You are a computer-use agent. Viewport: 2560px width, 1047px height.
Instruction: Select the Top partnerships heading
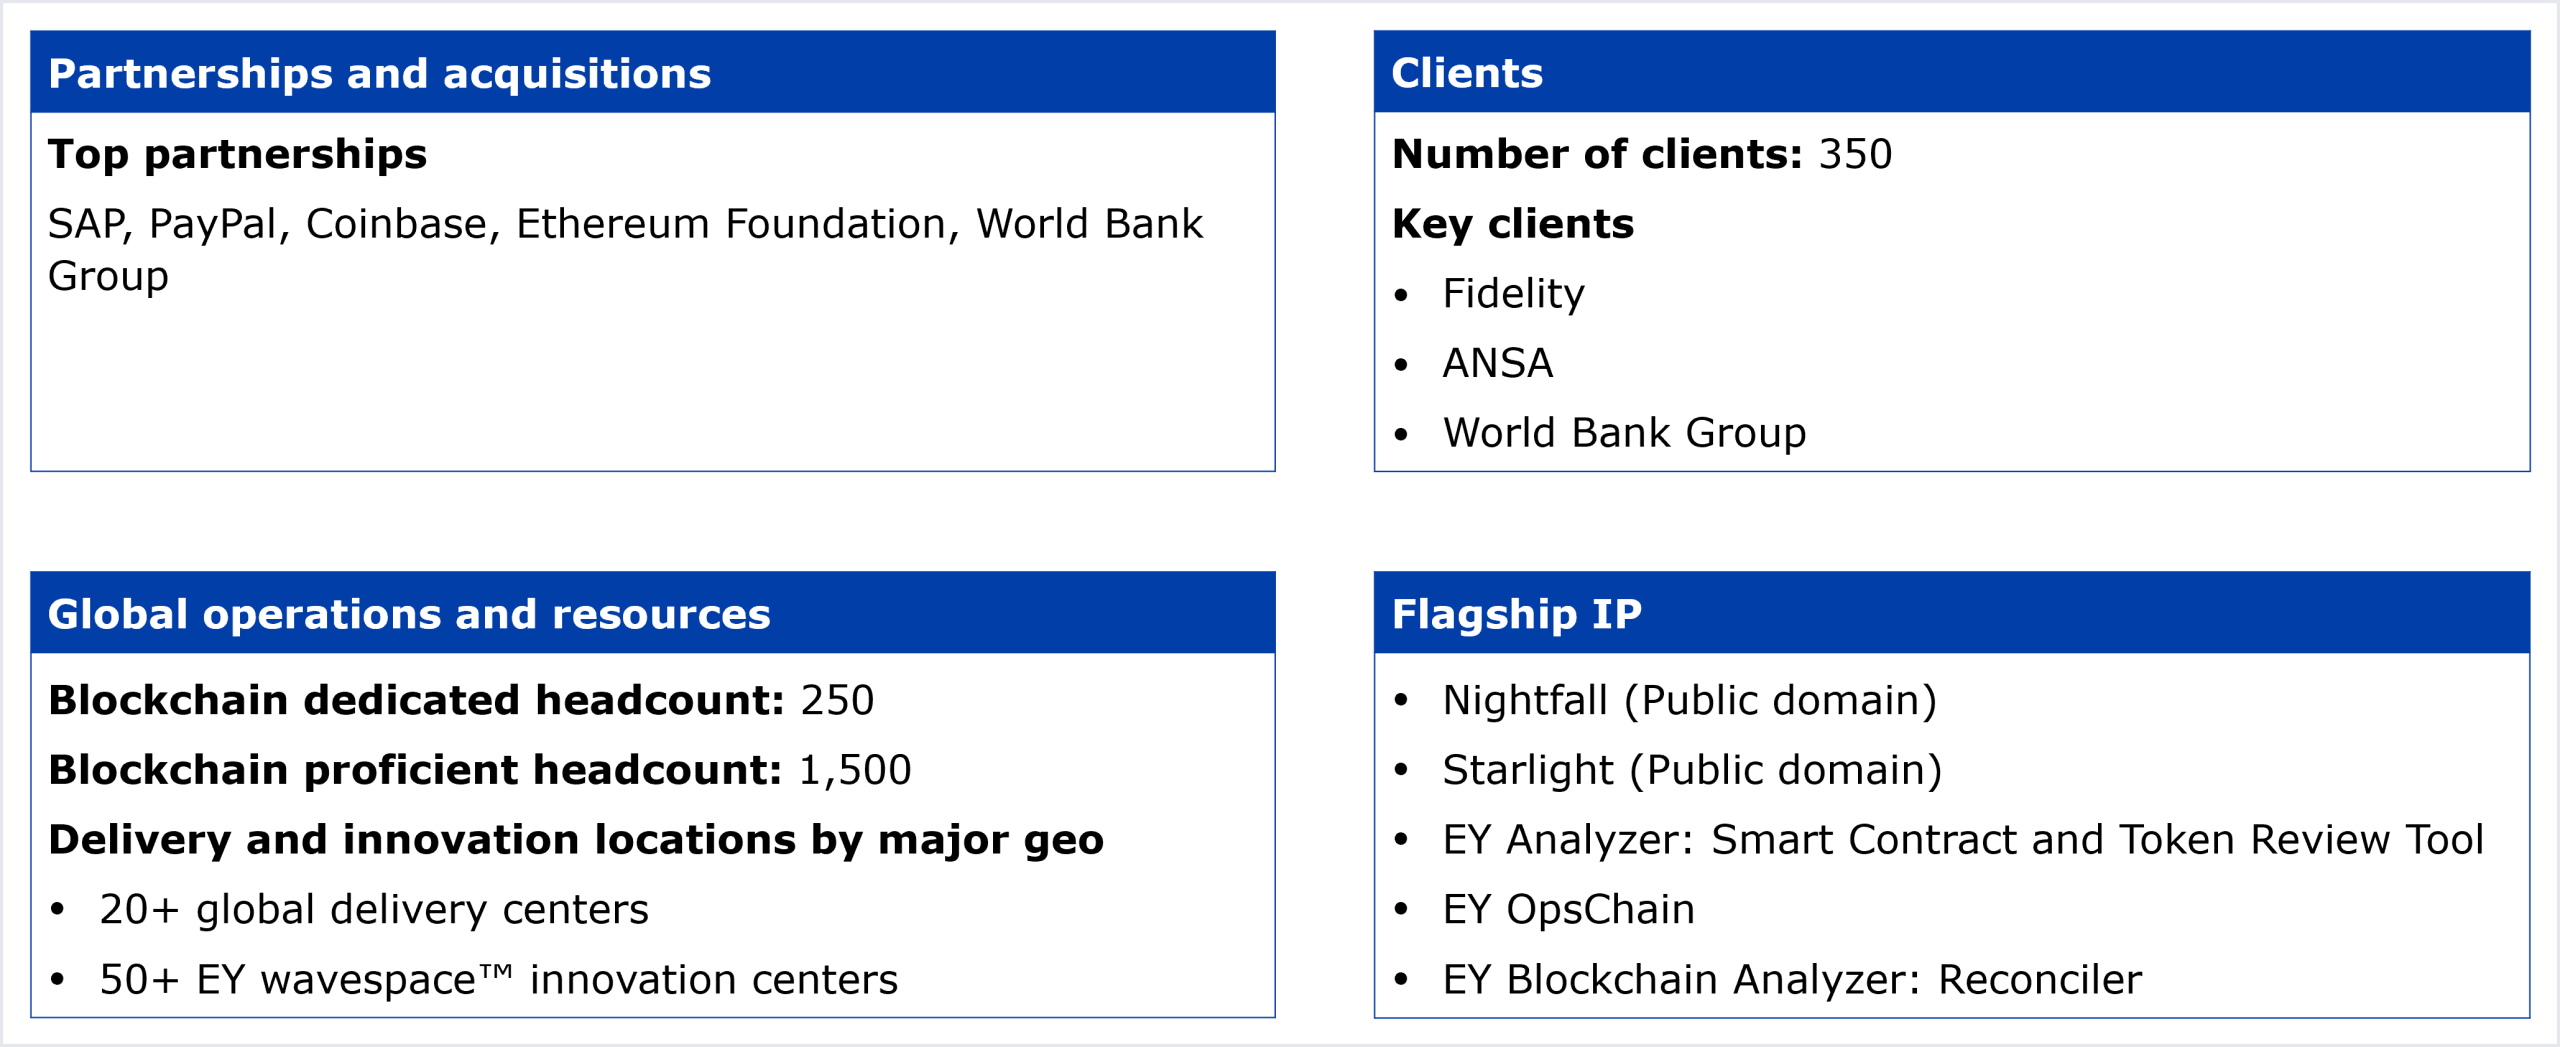point(238,154)
